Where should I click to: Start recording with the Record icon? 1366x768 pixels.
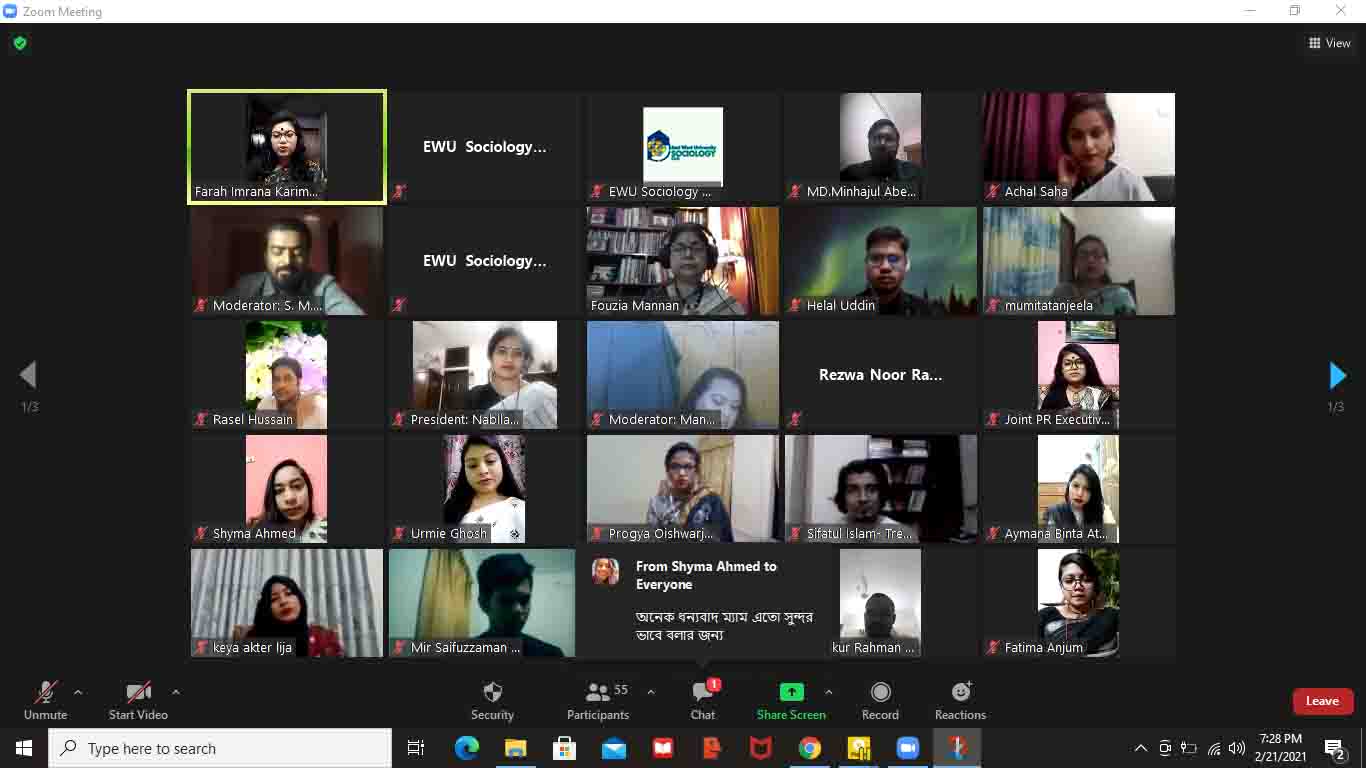click(880, 692)
